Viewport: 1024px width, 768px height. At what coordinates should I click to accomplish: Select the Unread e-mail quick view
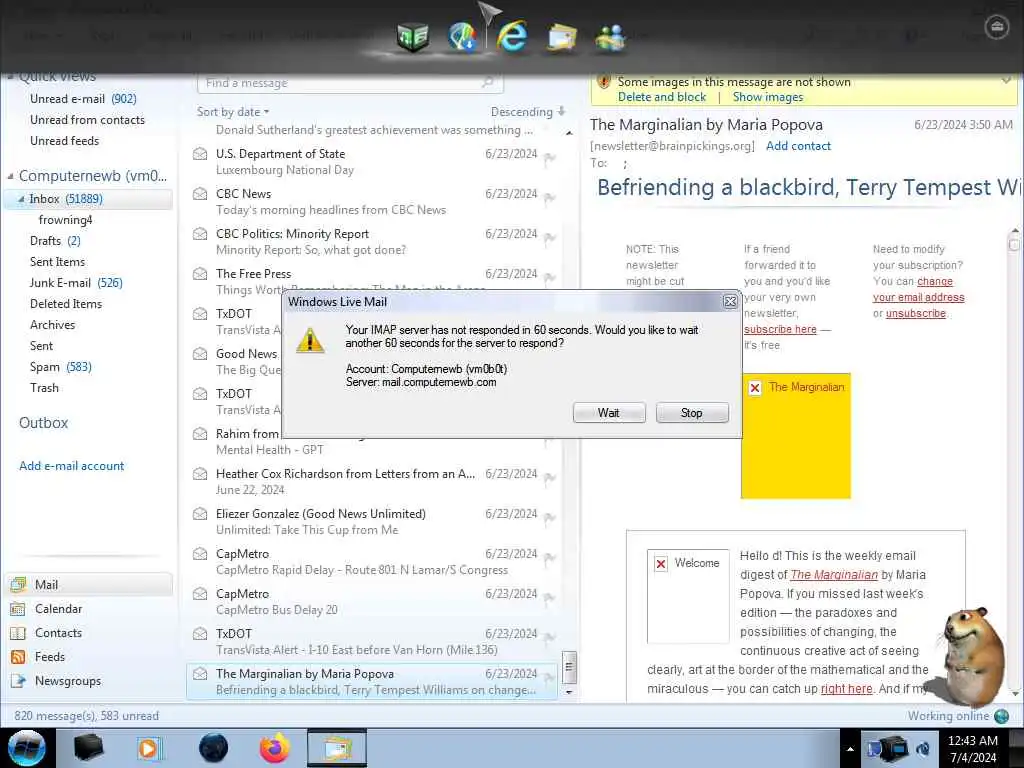pyautogui.click(x=83, y=99)
